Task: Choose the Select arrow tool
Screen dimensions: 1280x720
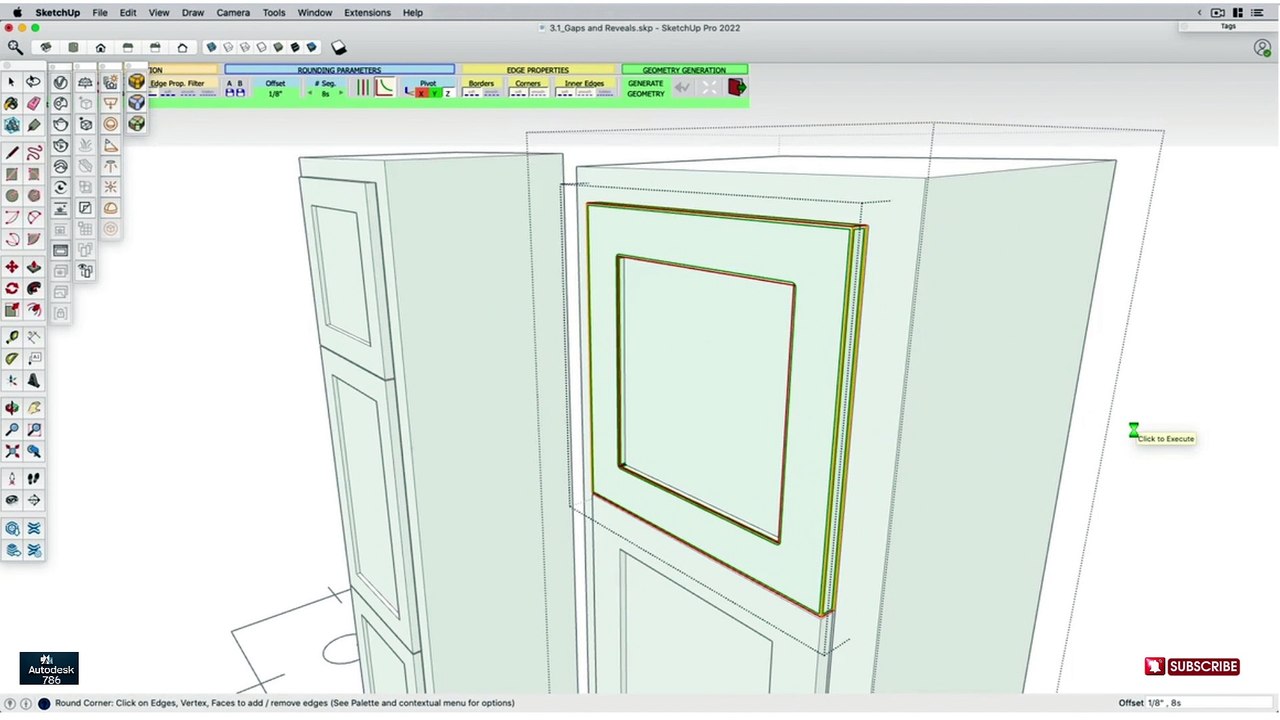Action: click(11, 82)
